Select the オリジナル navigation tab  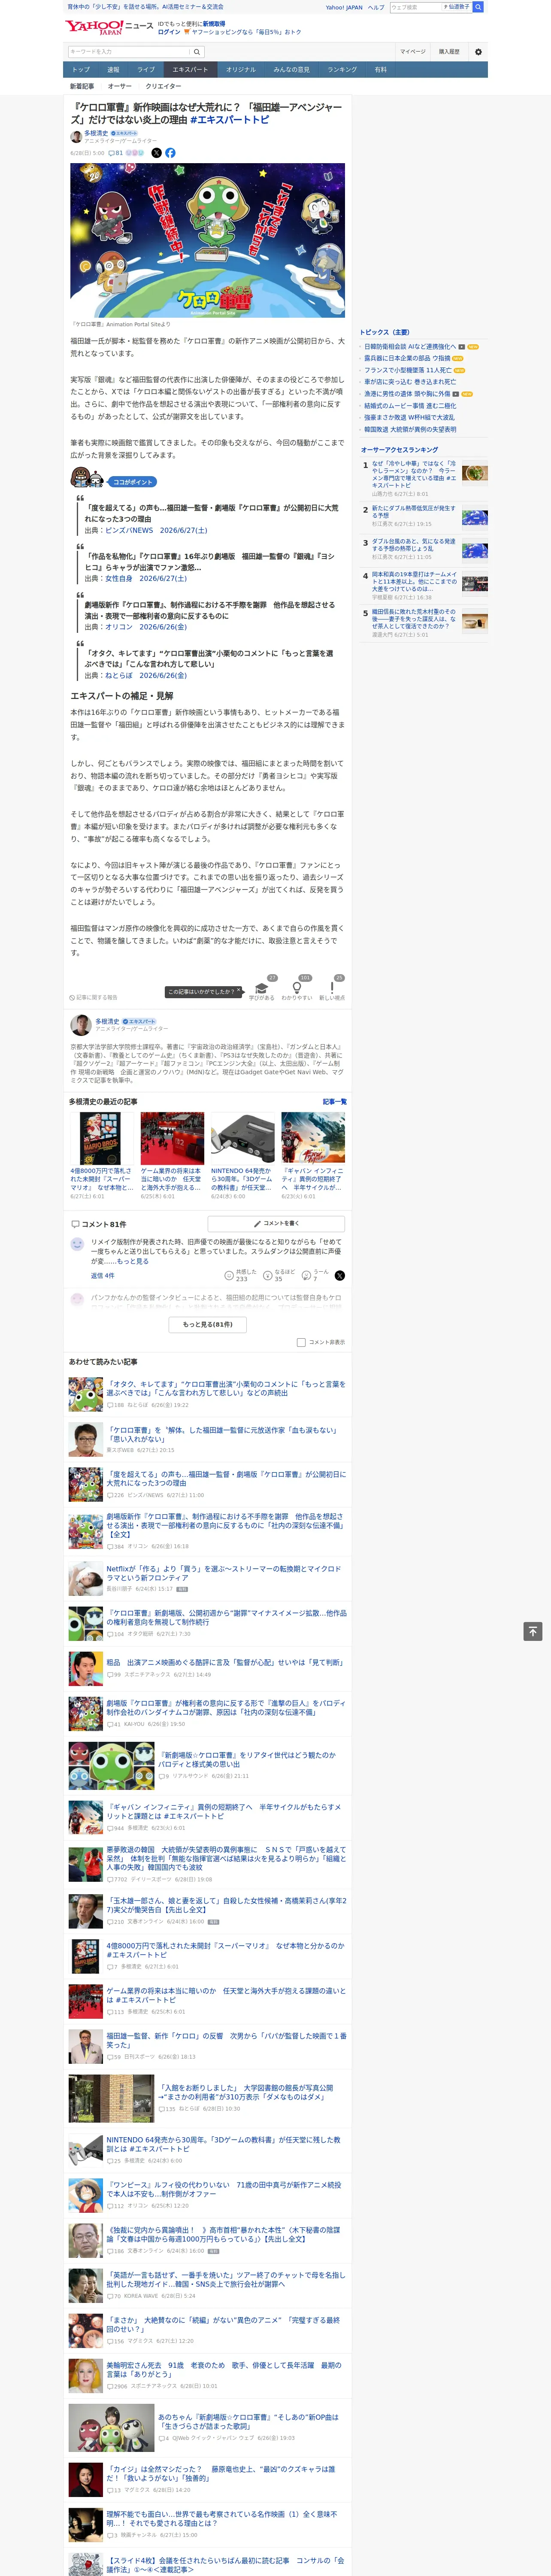tap(241, 70)
